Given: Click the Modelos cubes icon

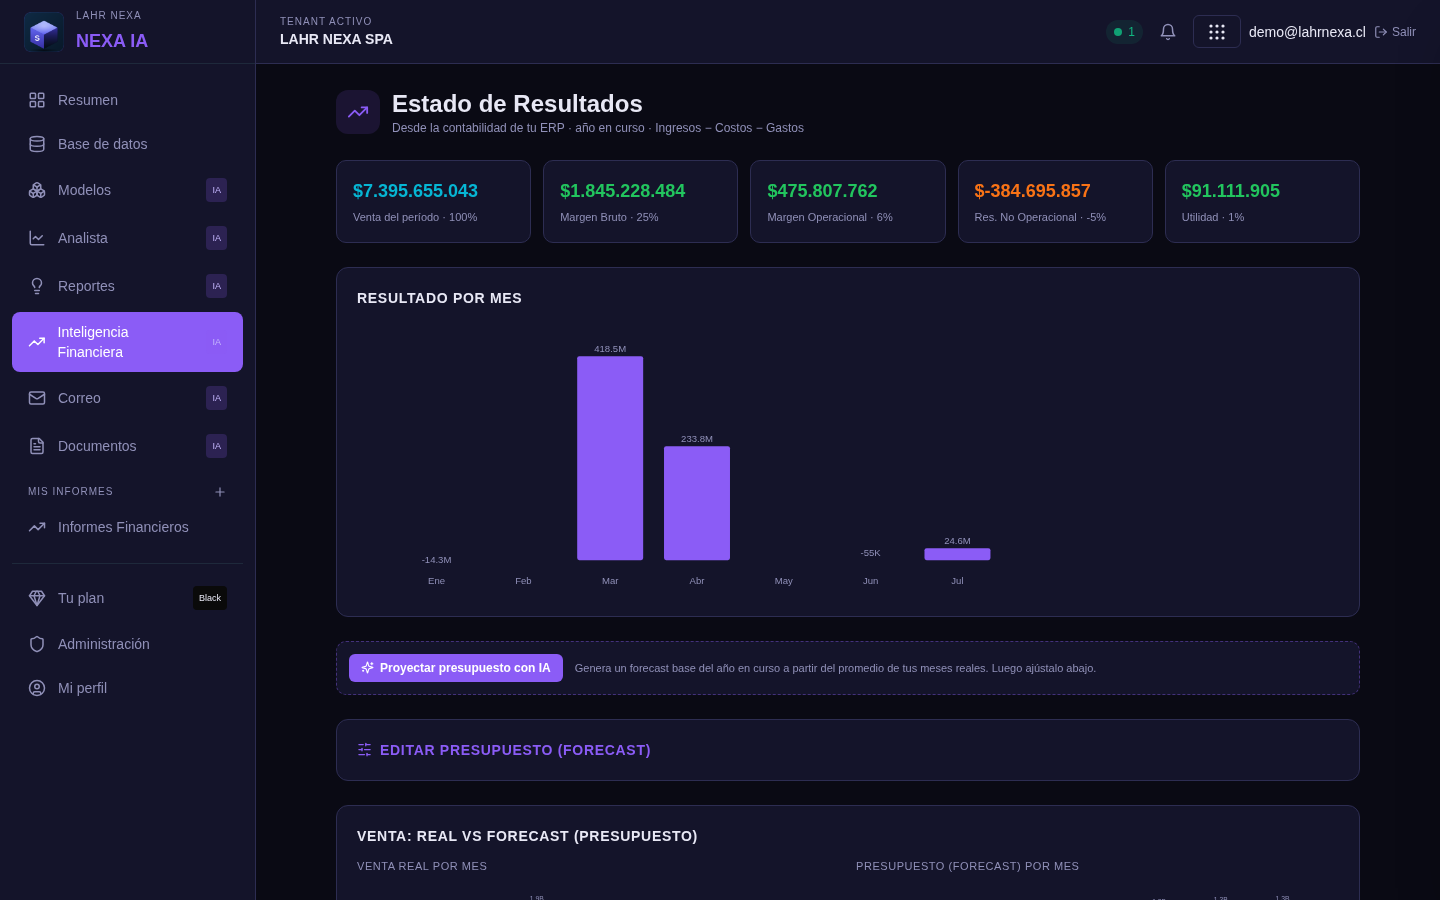Looking at the screenshot, I should point(37,190).
